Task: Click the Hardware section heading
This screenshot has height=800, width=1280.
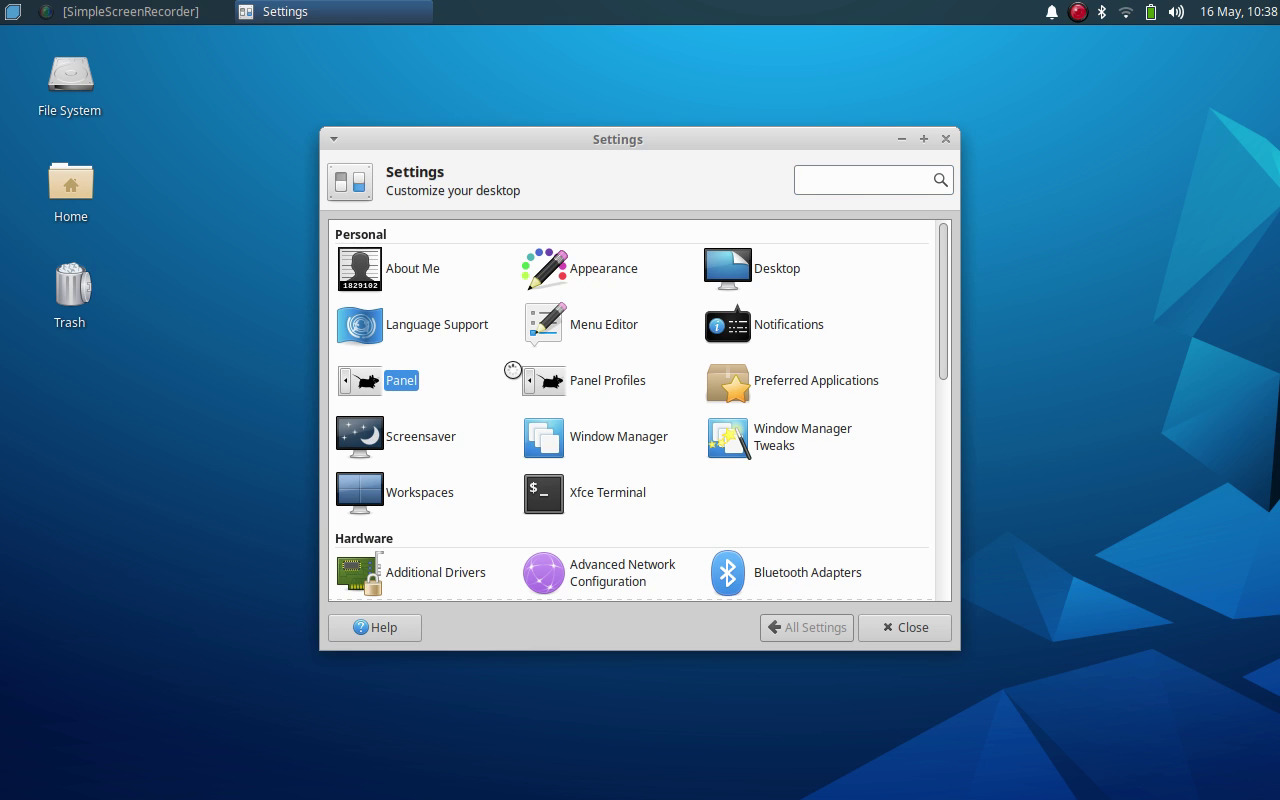Action: coord(364,538)
